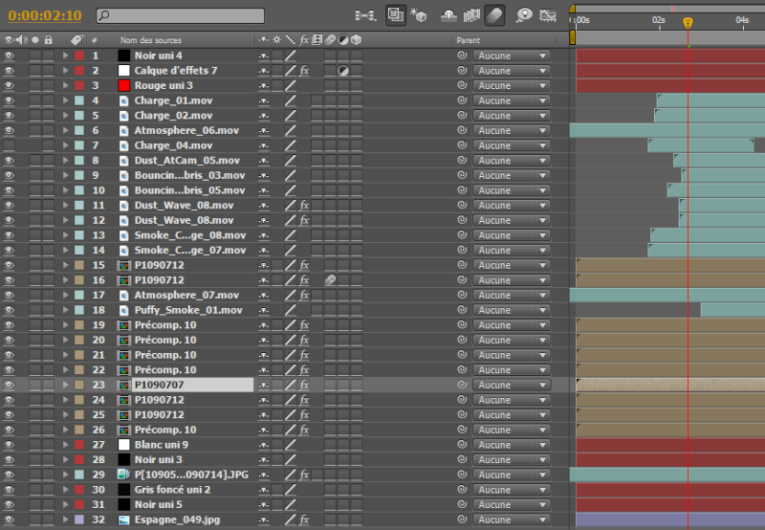This screenshot has height=530, width=765.
Task: Click the adjustment layer switch on Calque d'effets 7
Action: (x=343, y=71)
